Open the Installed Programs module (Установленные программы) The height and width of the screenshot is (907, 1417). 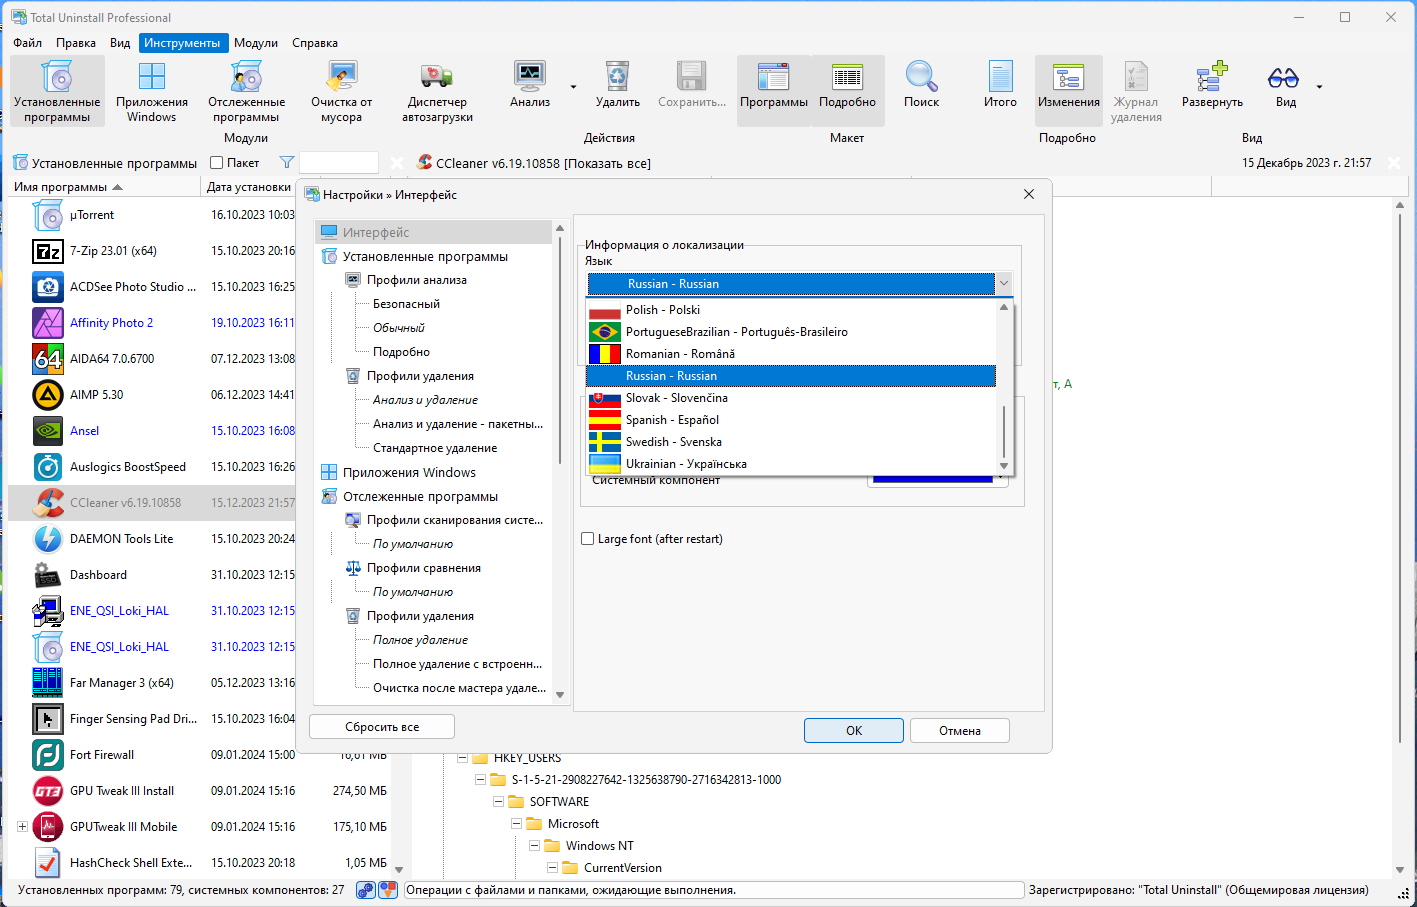click(57, 91)
